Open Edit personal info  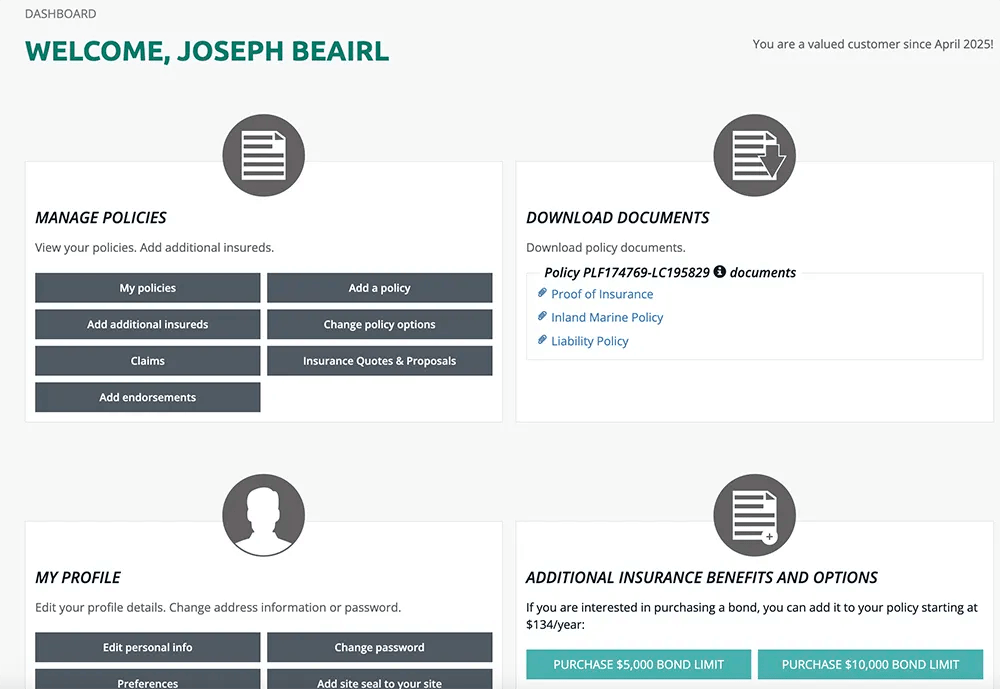click(147, 647)
